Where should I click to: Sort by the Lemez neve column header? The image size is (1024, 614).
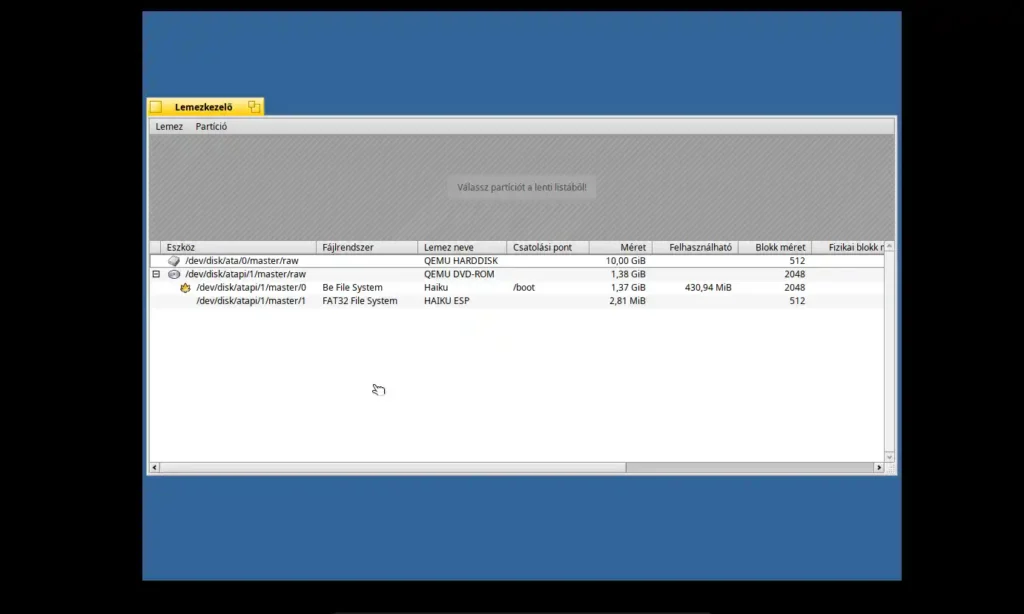tap(462, 247)
